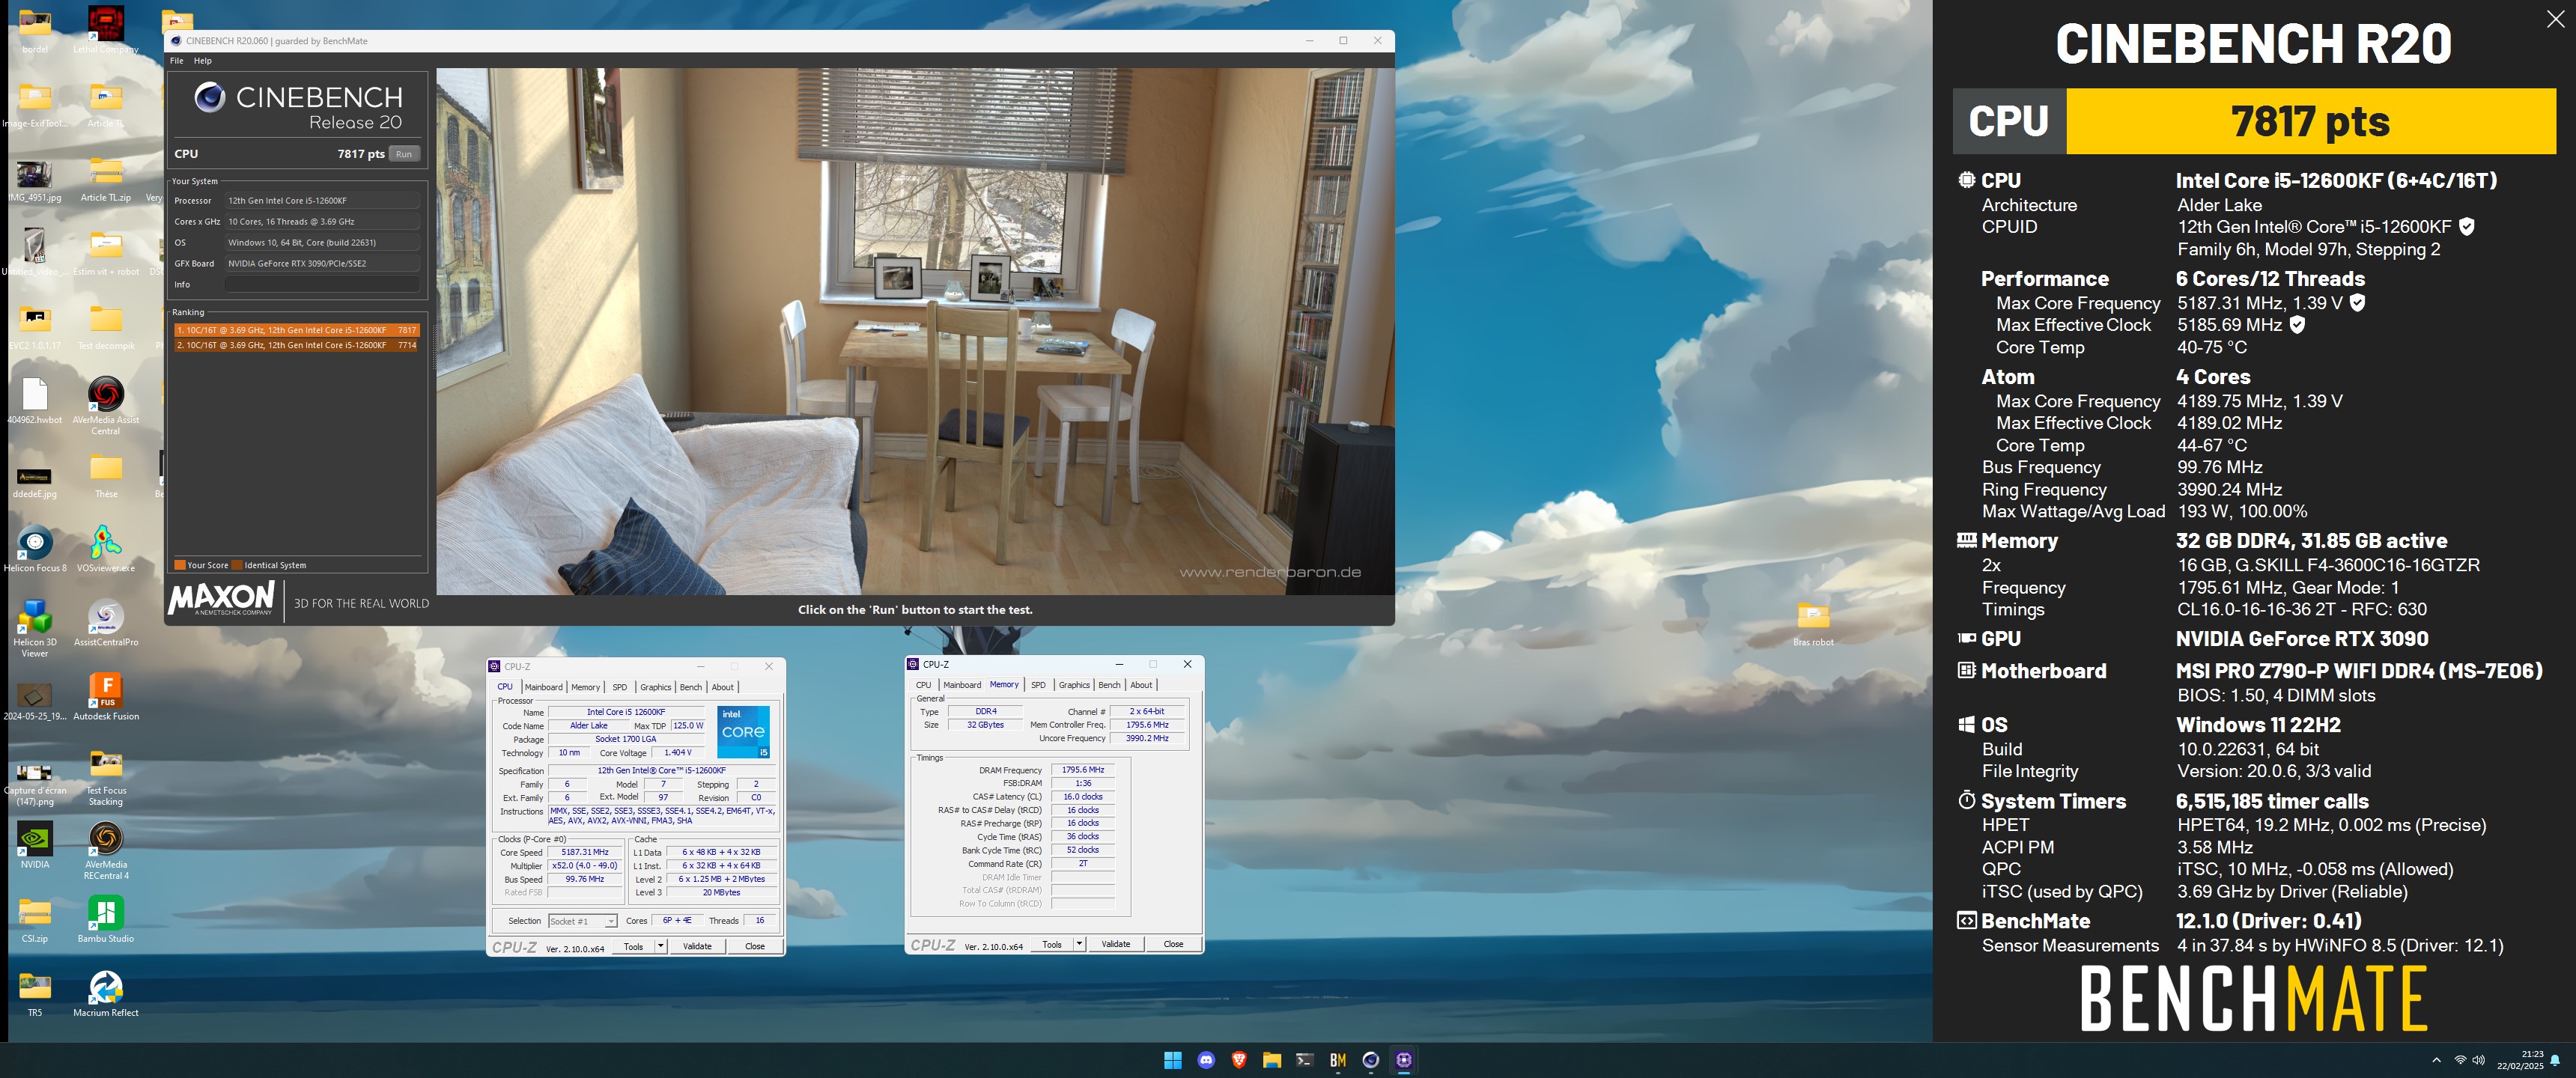The image size is (2576, 1078).
Task: Show hidden system tray icons
Action: pos(2436,1060)
